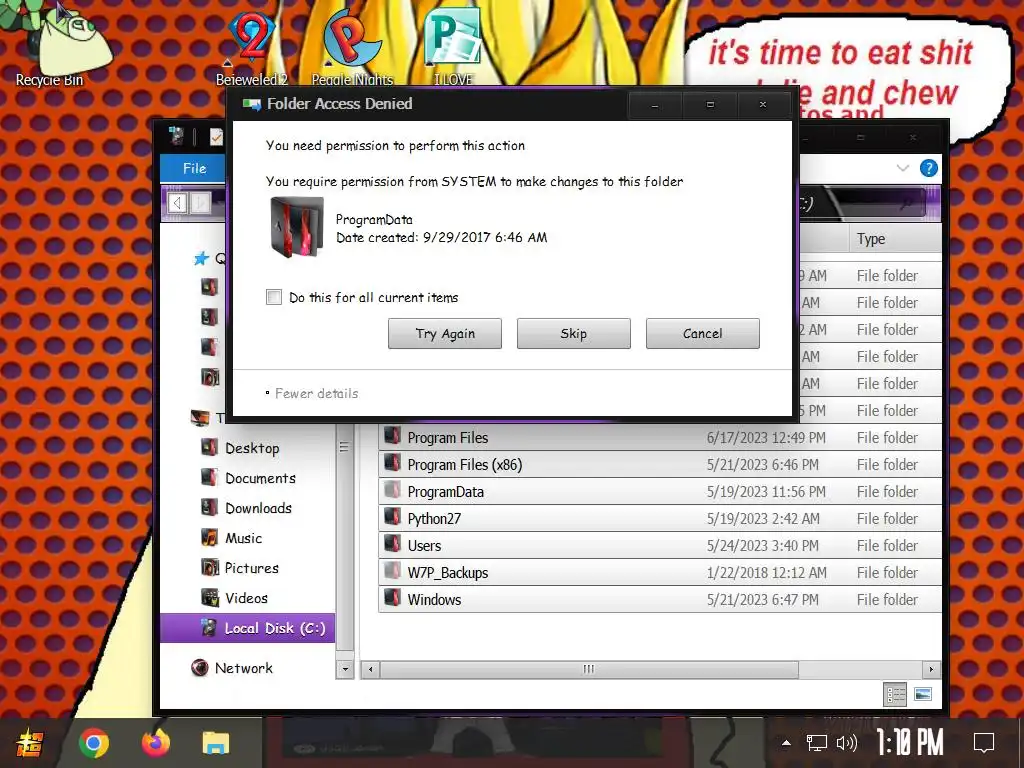The image size is (1024, 768).
Task: Launch Firefox from the taskbar
Action: [x=155, y=743]
